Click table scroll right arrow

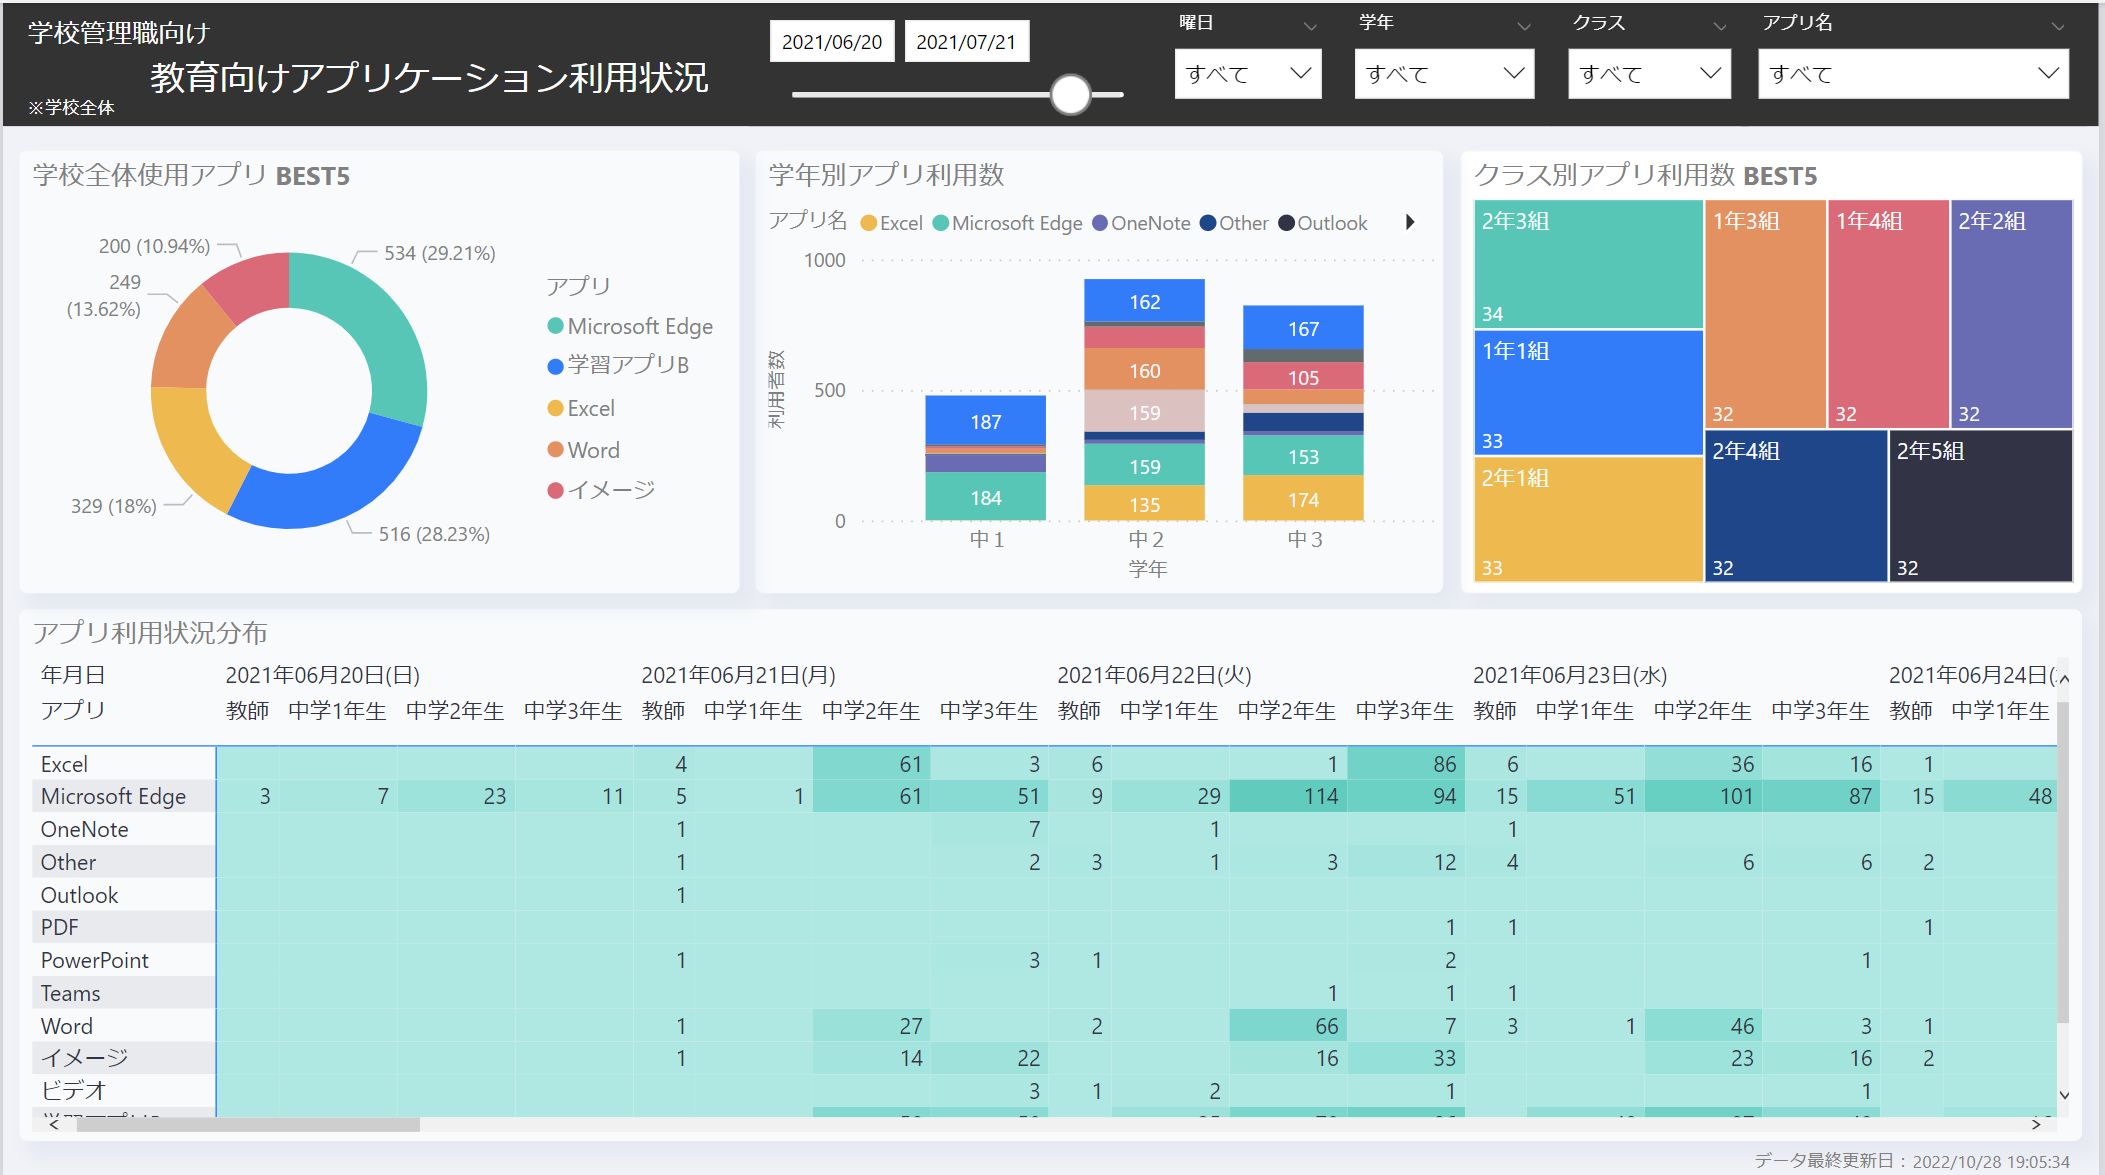click(2036, 1124)
